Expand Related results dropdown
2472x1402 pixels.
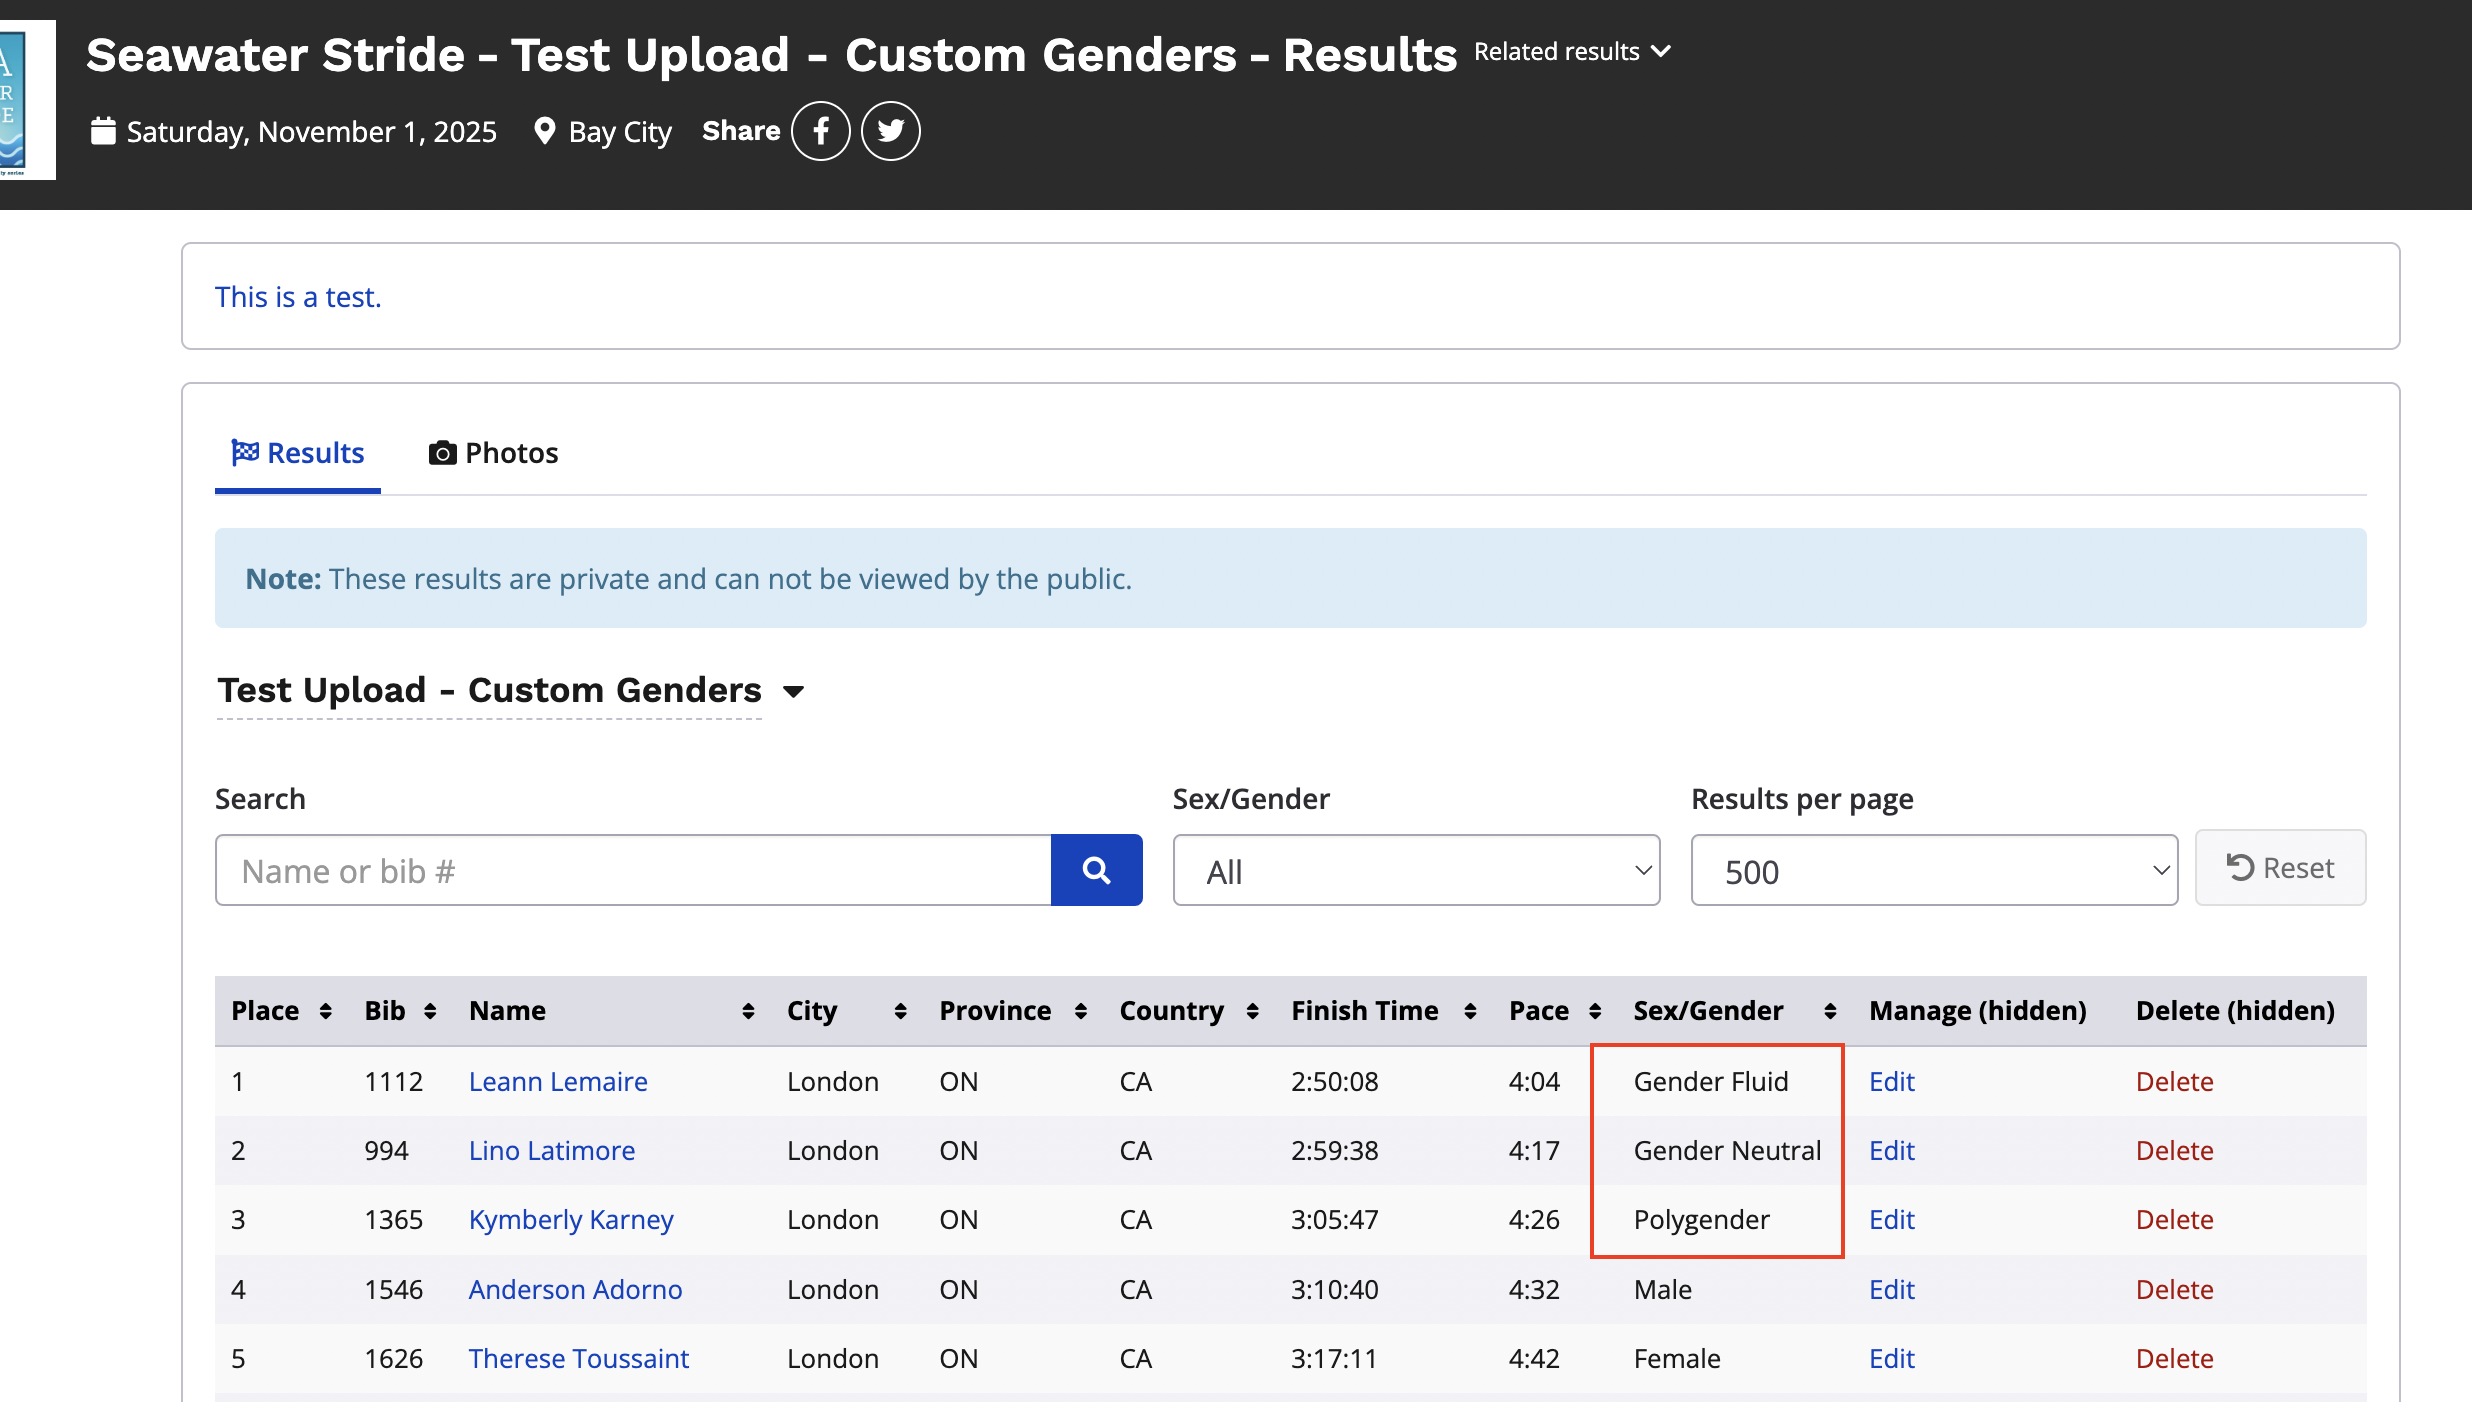pyautogui.click(x=1572, y=52)
